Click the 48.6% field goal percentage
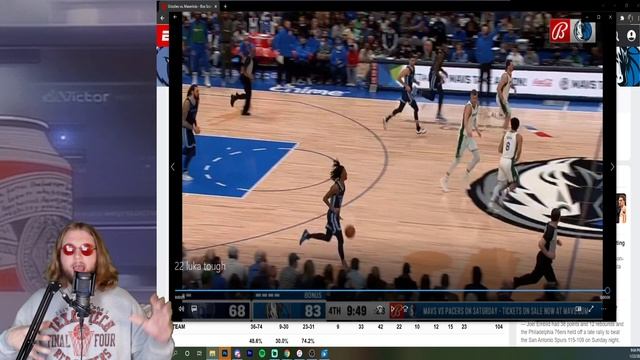The width and height of the screenshot is (640, 360). (x=256, y=341)
